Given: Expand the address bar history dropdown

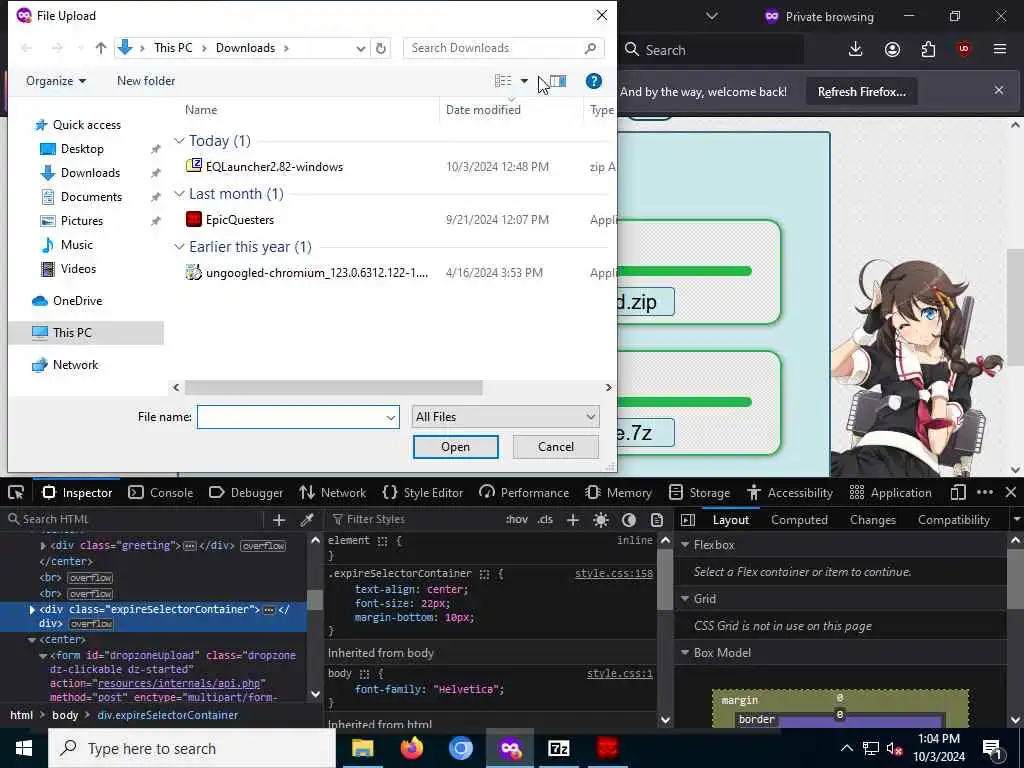Looking at the screenshot, I should pyautogui.click(x=360, y=48).
